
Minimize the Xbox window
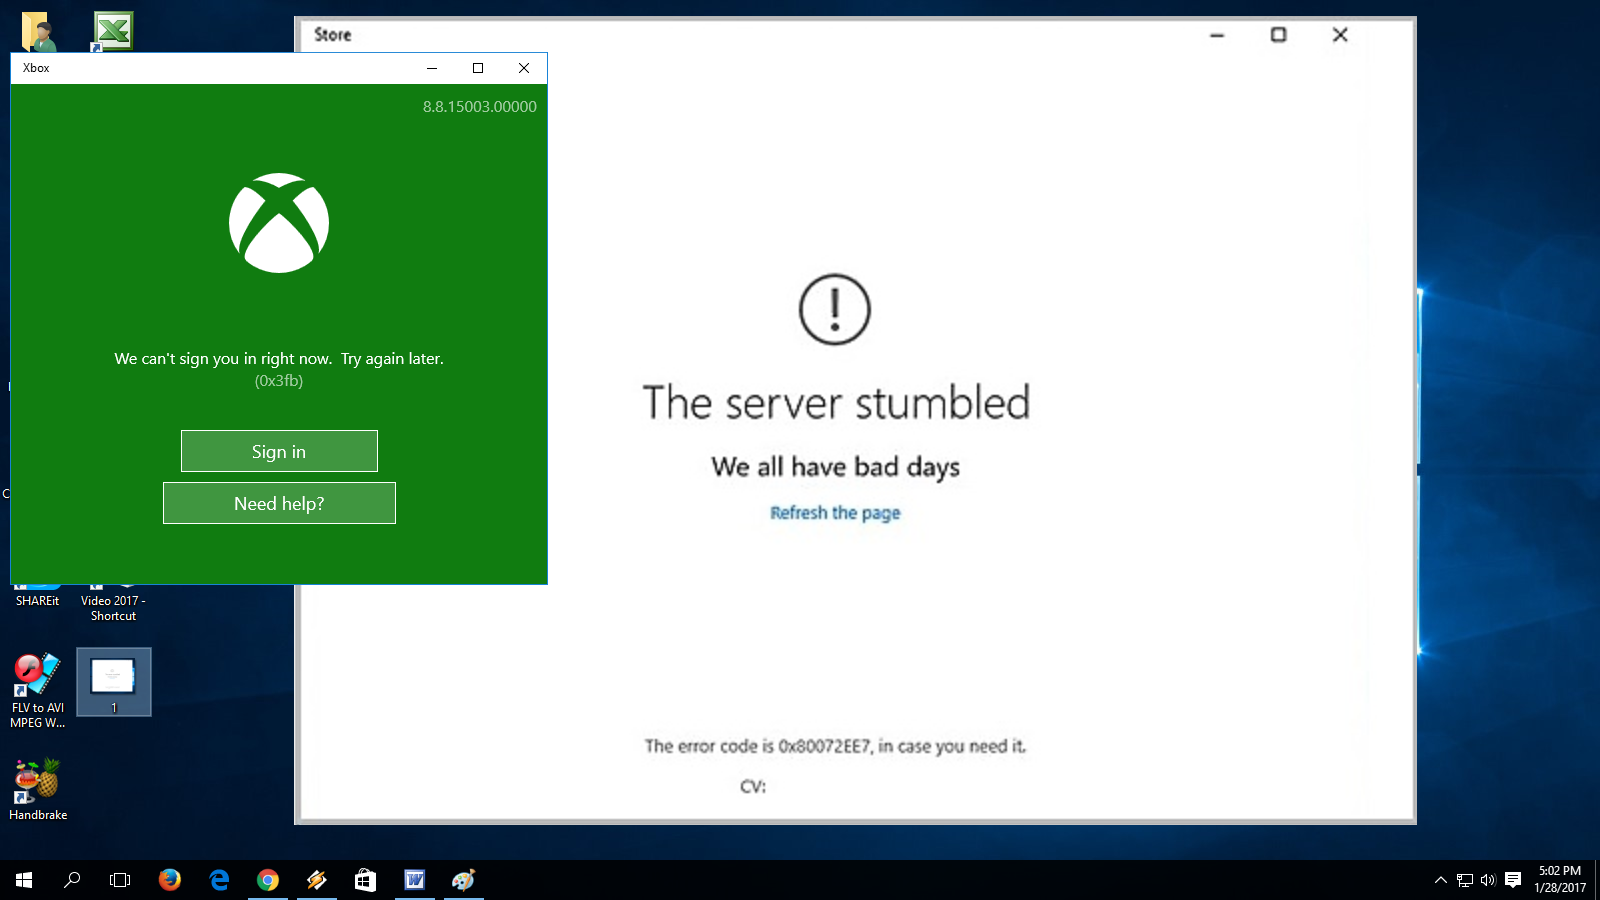pos(432,68)
